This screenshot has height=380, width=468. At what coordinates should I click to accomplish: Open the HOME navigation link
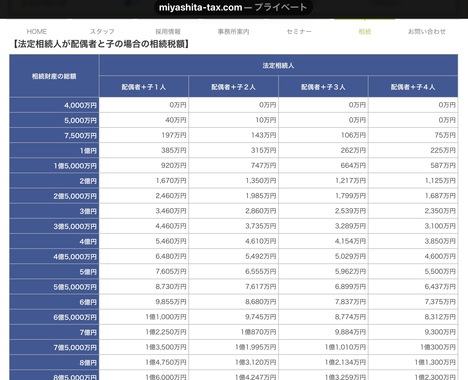point(37,32)
